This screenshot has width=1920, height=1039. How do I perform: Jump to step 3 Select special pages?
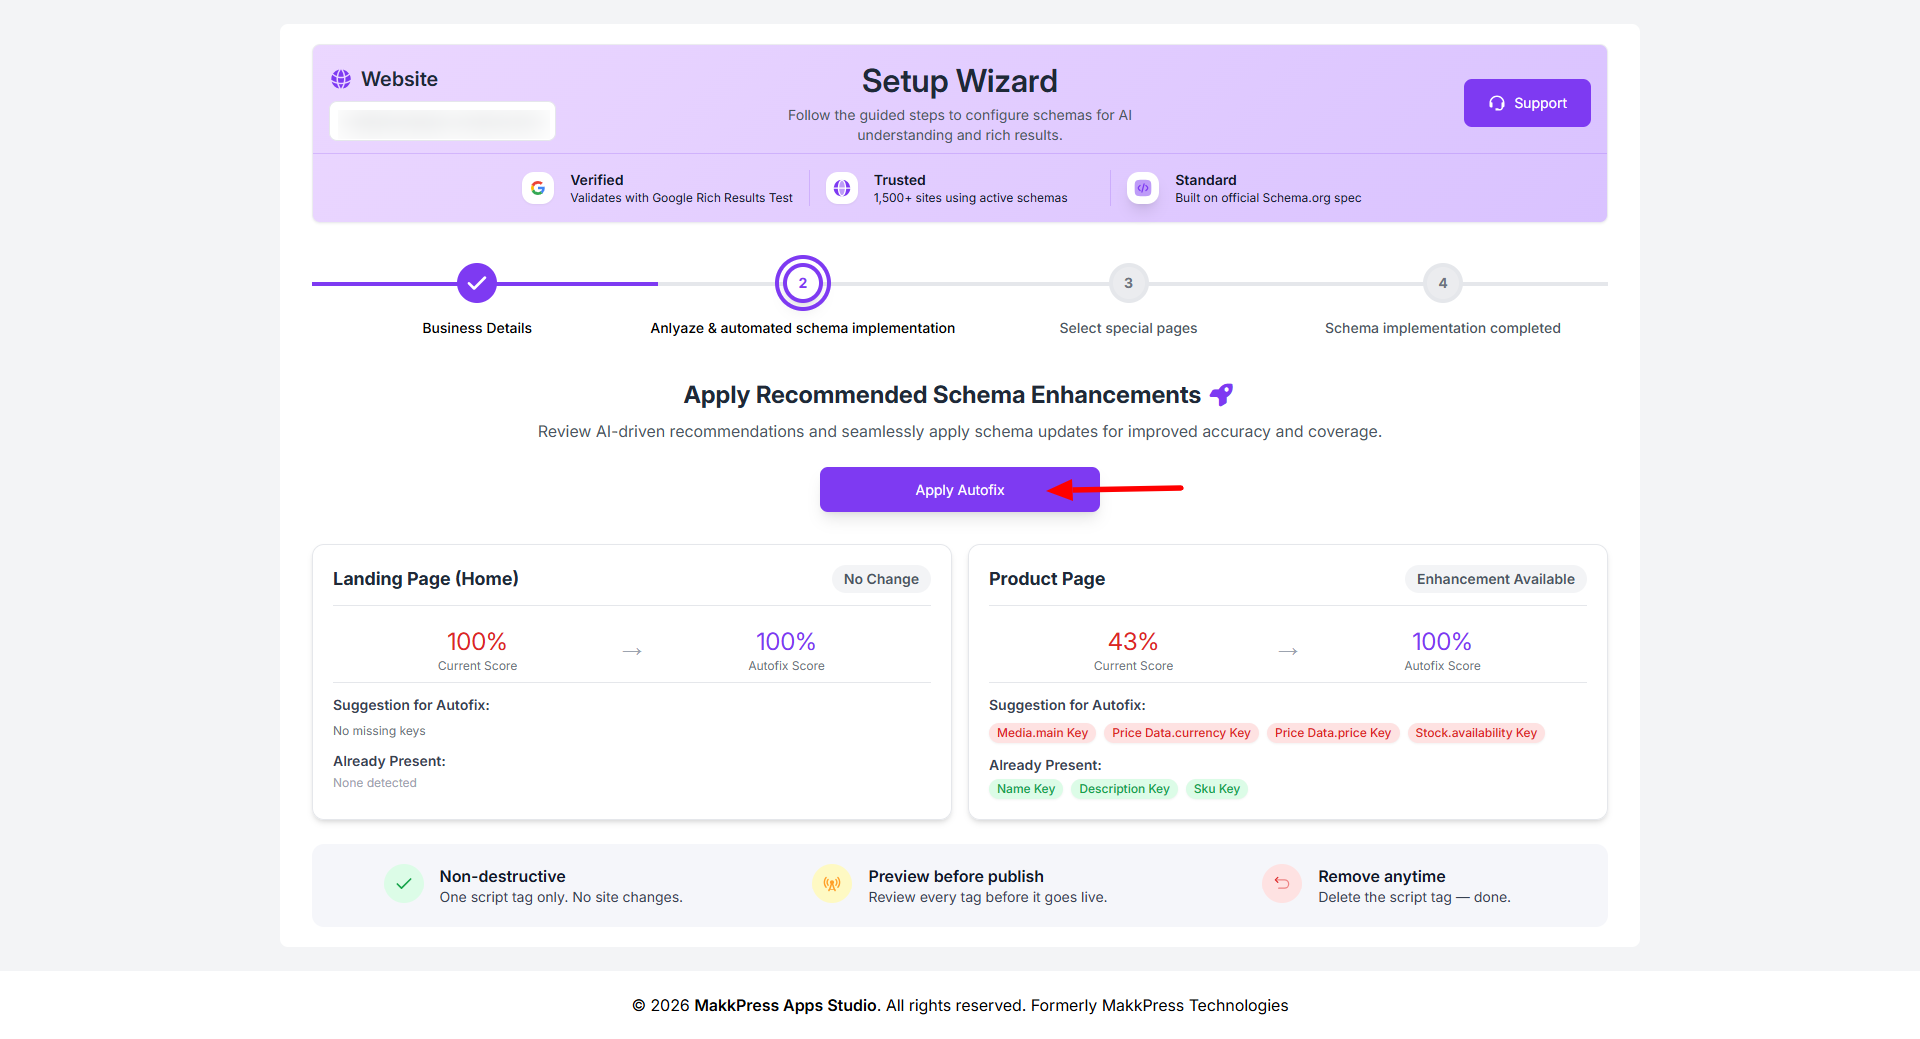coord(1128,283)
